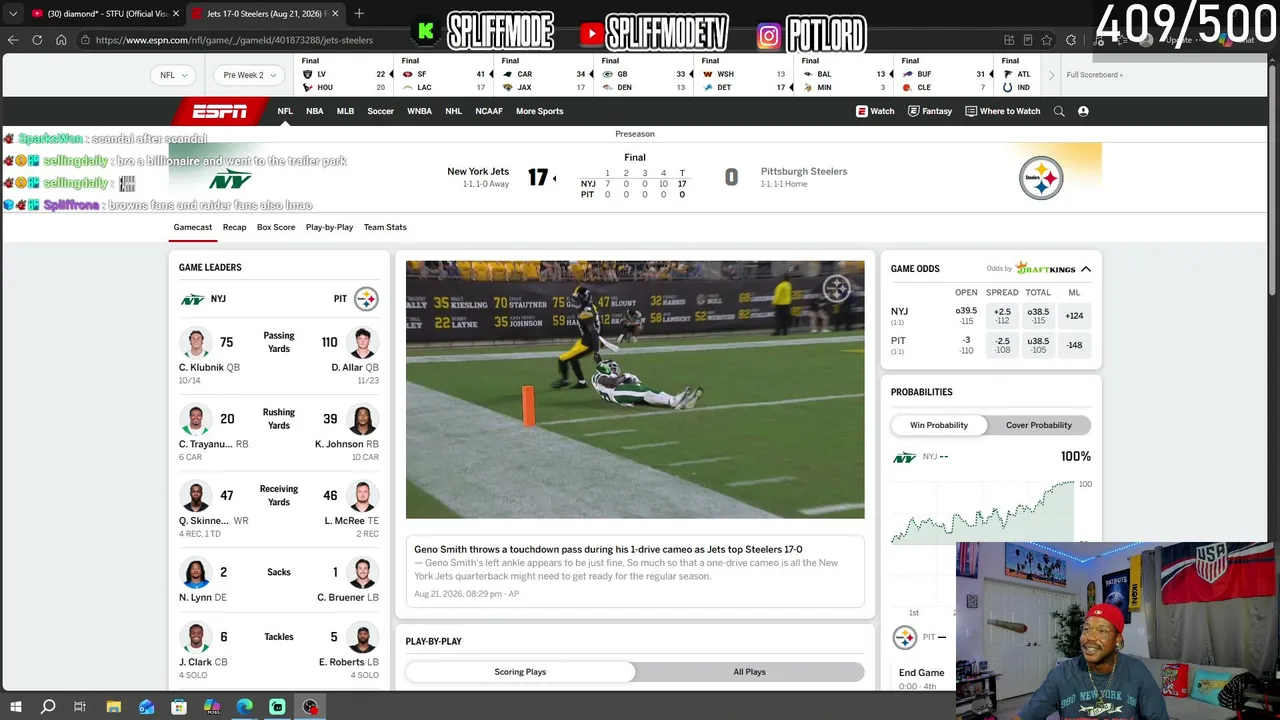Click the browser address bar URL
This screenshot has width=1280, height=720.
tap(234, 40)
